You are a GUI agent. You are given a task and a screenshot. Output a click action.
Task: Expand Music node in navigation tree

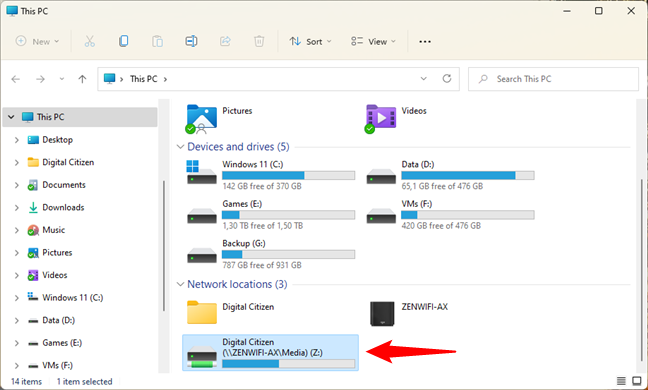click(17, 230)
